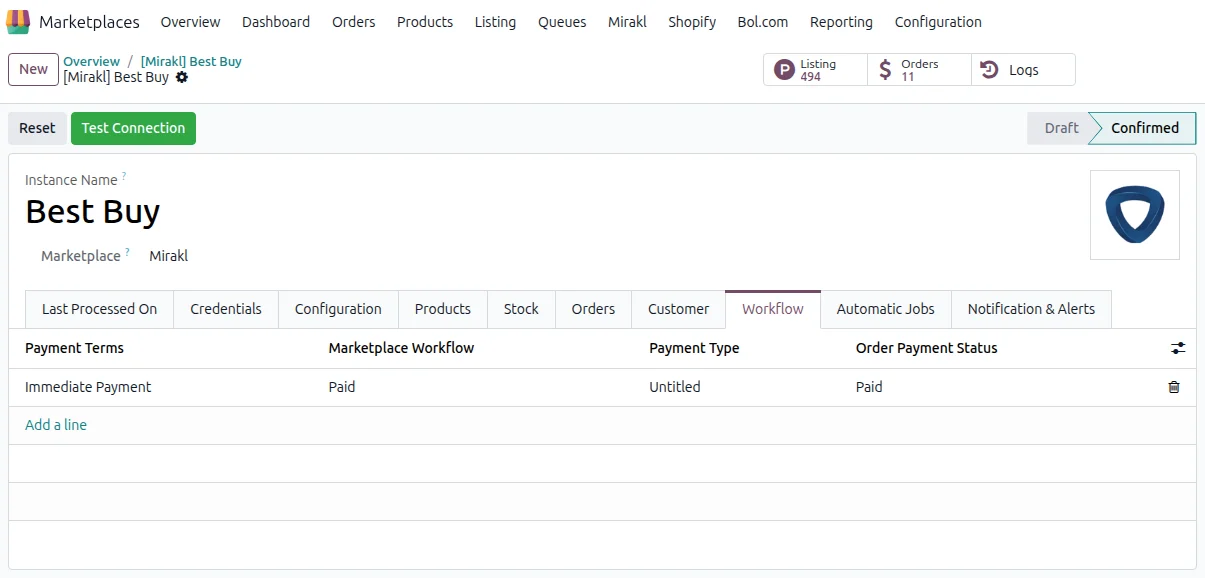Click the Best Buy instance logo image
Viewport: 1205px width, 578px height.
(1135, 215)
